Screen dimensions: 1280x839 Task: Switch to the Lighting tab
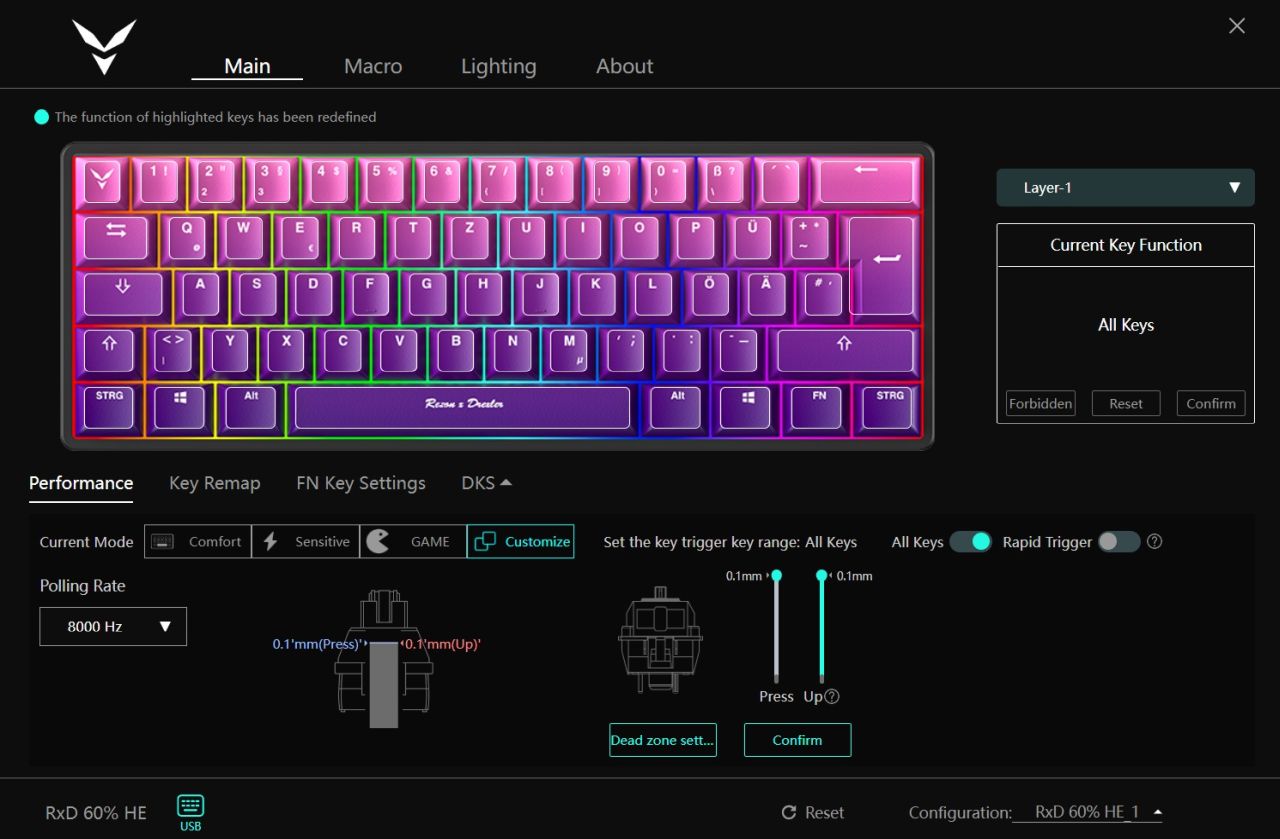coord(498,66)
